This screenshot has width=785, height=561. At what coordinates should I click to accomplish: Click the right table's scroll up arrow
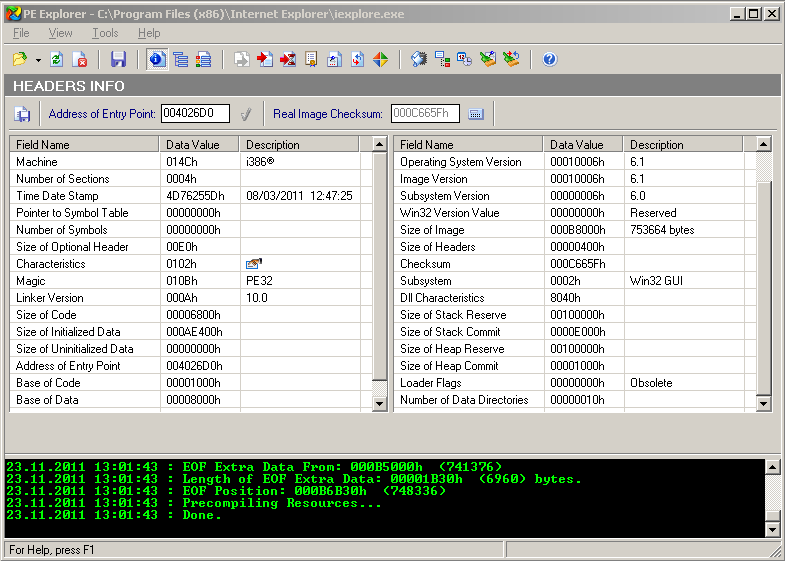[x=763, y=145]
